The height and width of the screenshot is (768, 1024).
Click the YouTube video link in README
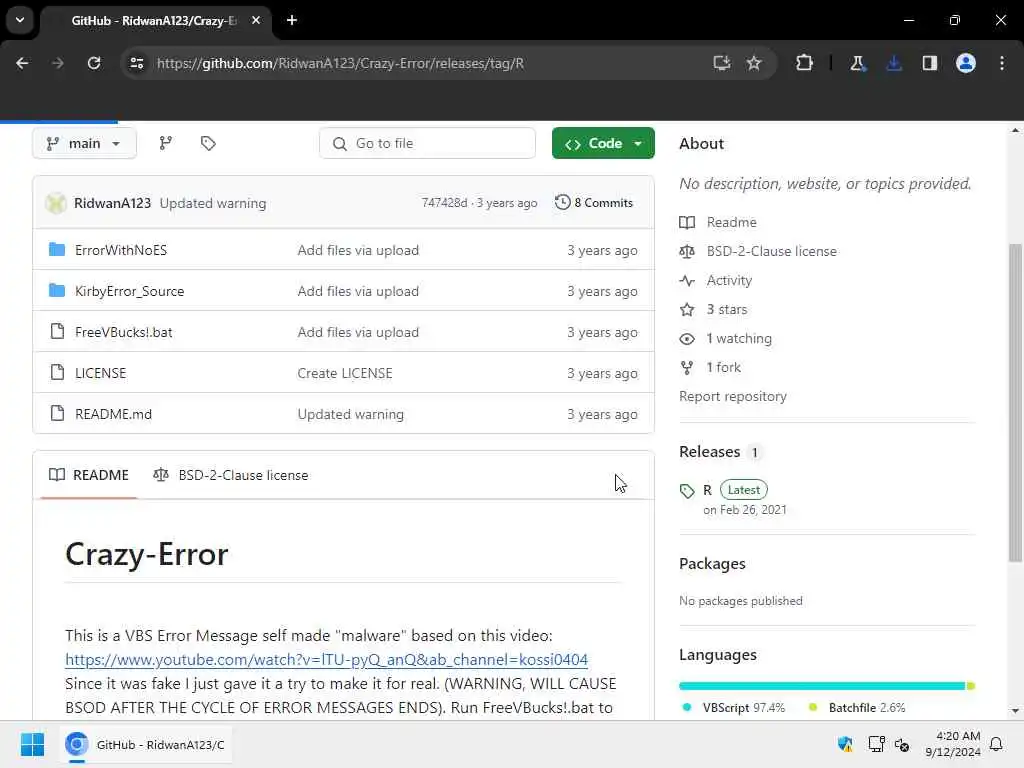point(327,660)
